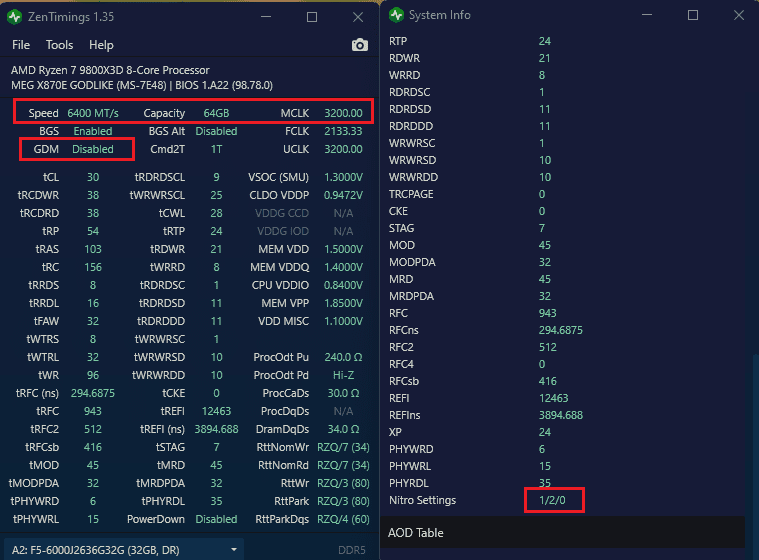Click the VSOC (SMU) 1.3000V value
This screenshot has width=759, height=560.
click(x=343, y=177)
